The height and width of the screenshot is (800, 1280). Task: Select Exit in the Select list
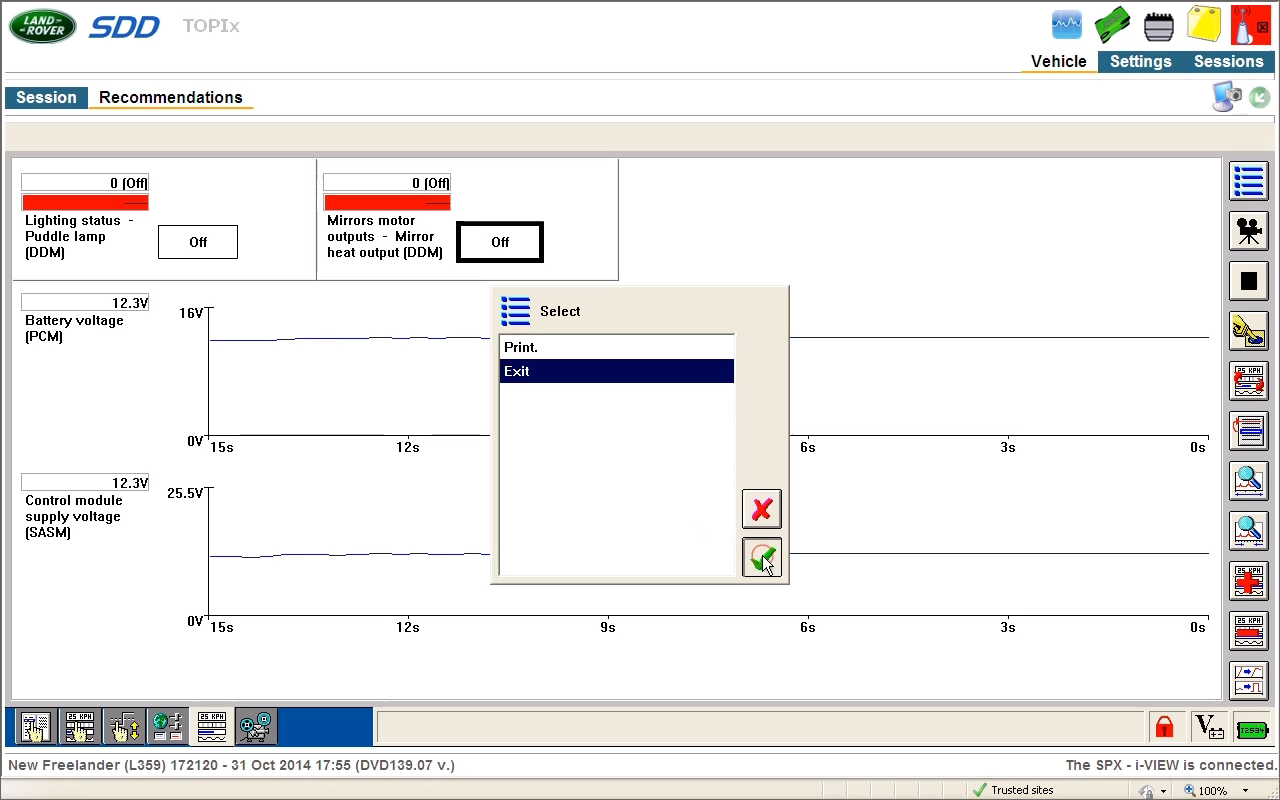(617, 371)
